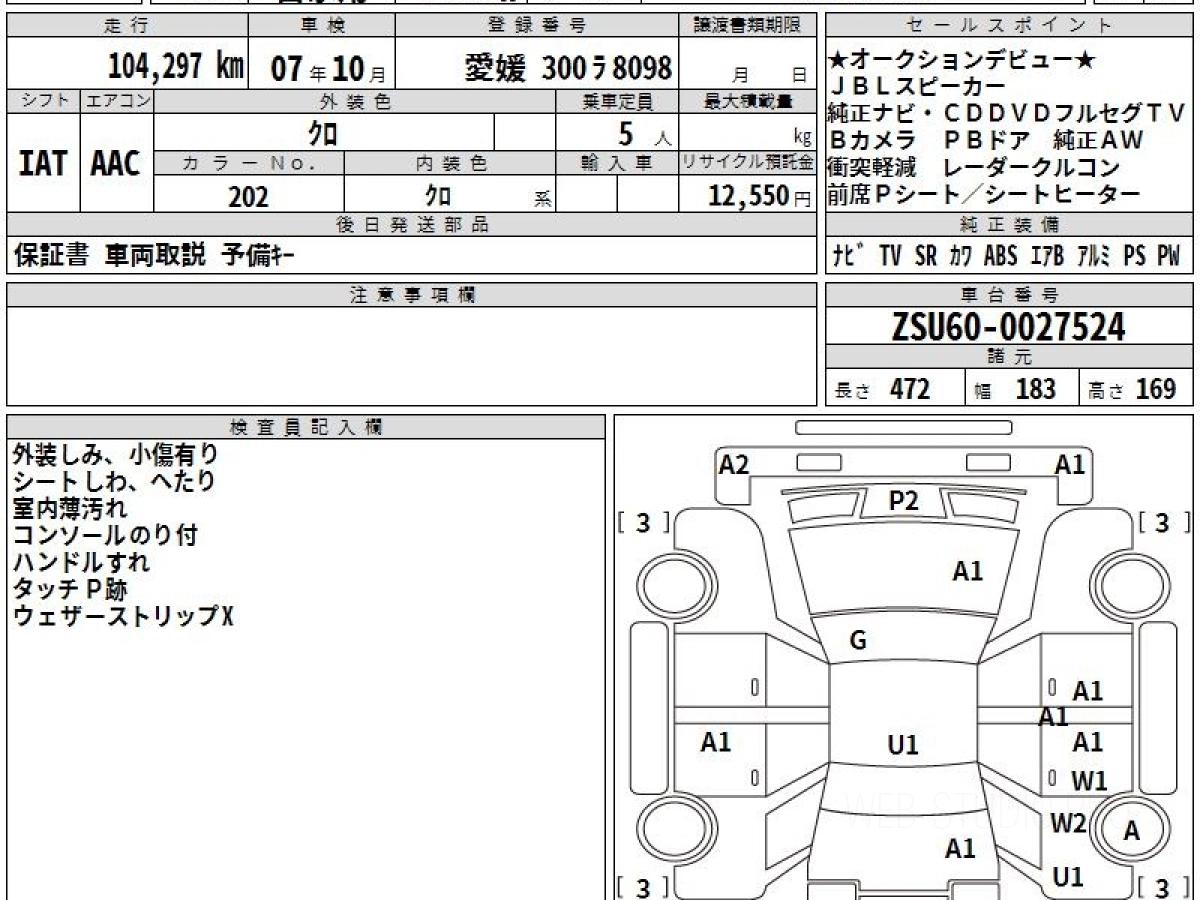The height and width of the screenshot is (900, 1200).
Task: Click the AAC air-conditioner value
Action: pyautogui.click(x=116, y=163)
